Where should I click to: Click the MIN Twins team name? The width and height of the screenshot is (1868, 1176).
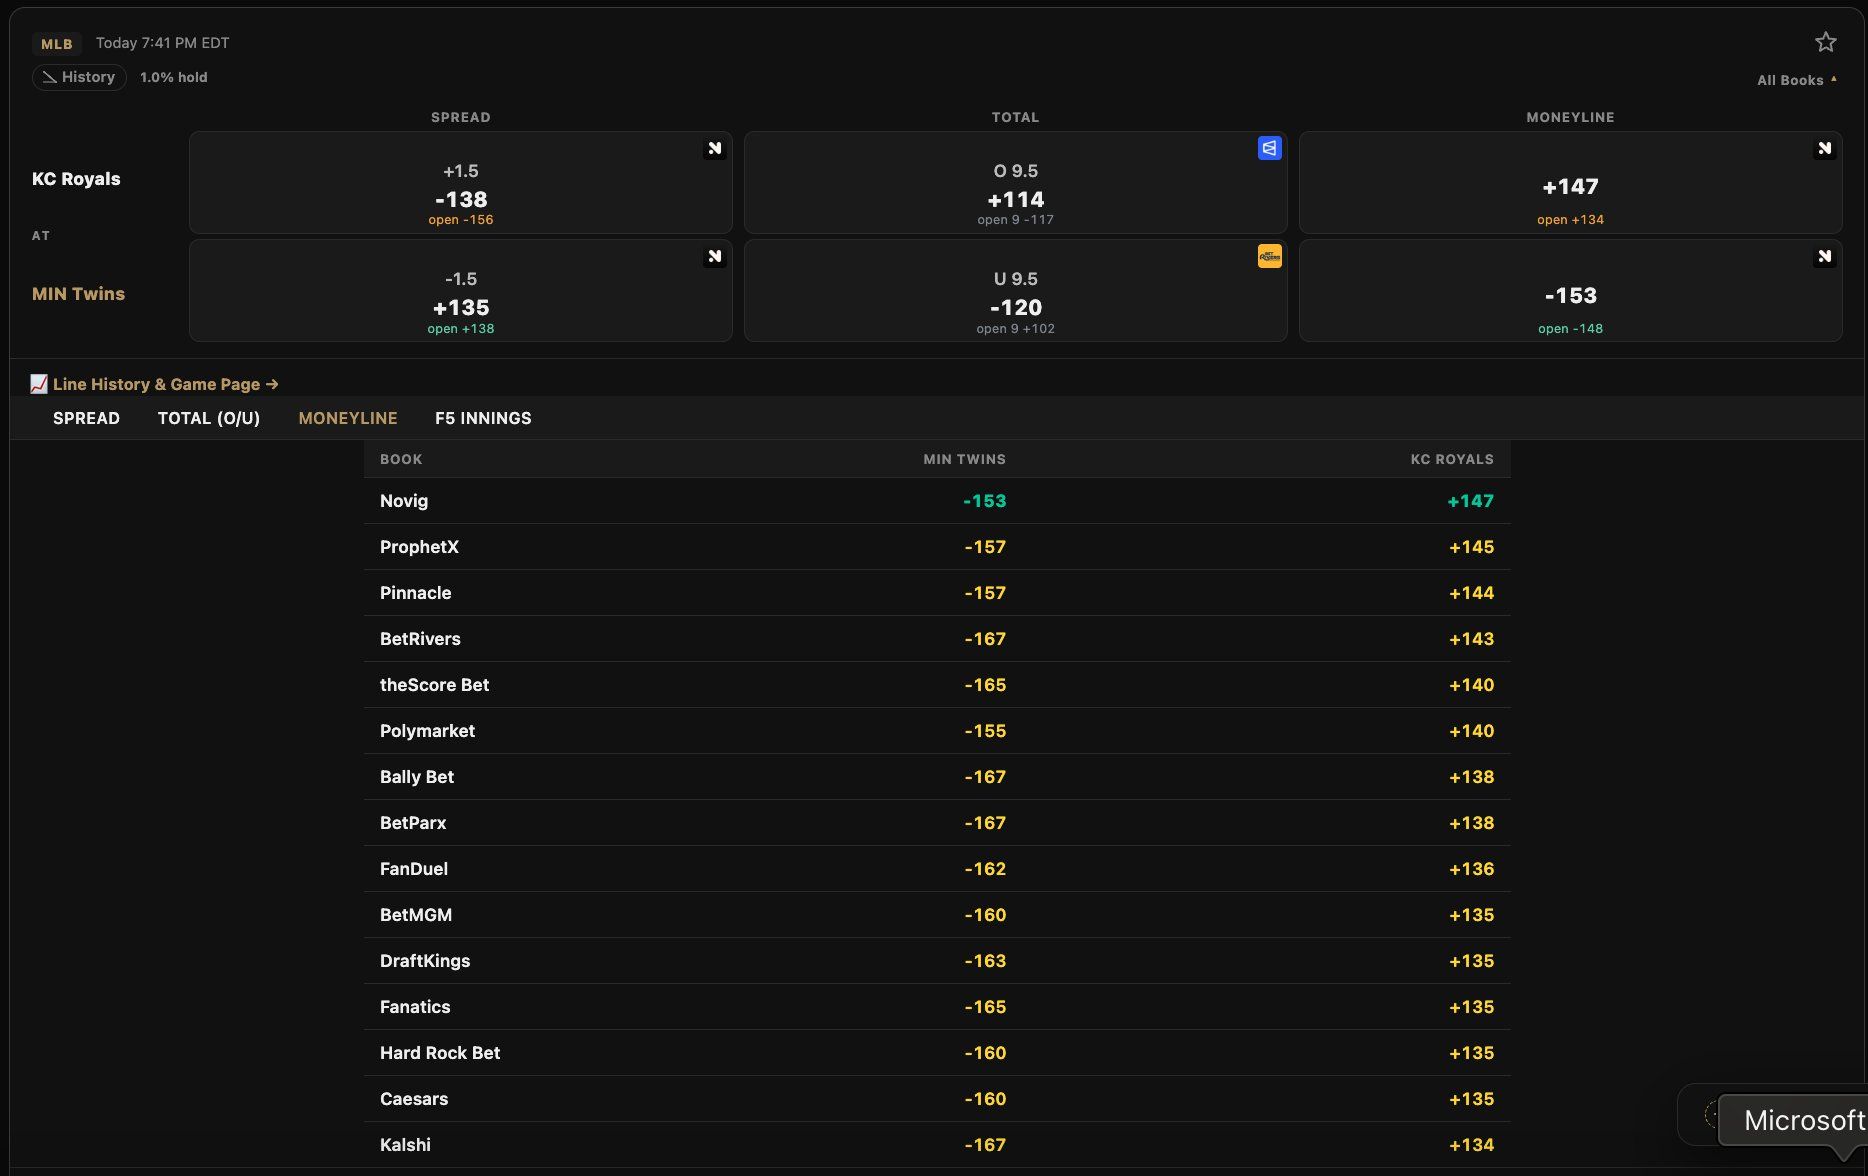click(78, 294)
